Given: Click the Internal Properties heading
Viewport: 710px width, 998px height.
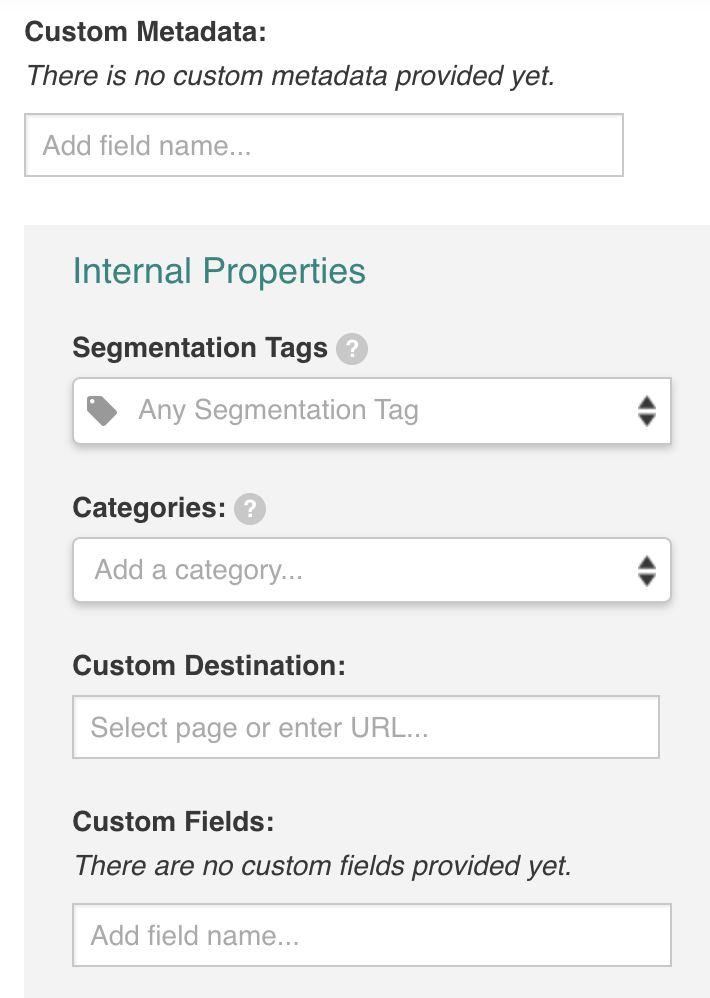Looking at the screenshot, I should click(x=219, y=271).
